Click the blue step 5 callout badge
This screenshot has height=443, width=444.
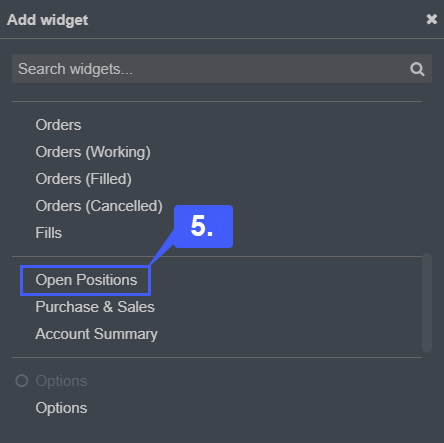point(203,226)
